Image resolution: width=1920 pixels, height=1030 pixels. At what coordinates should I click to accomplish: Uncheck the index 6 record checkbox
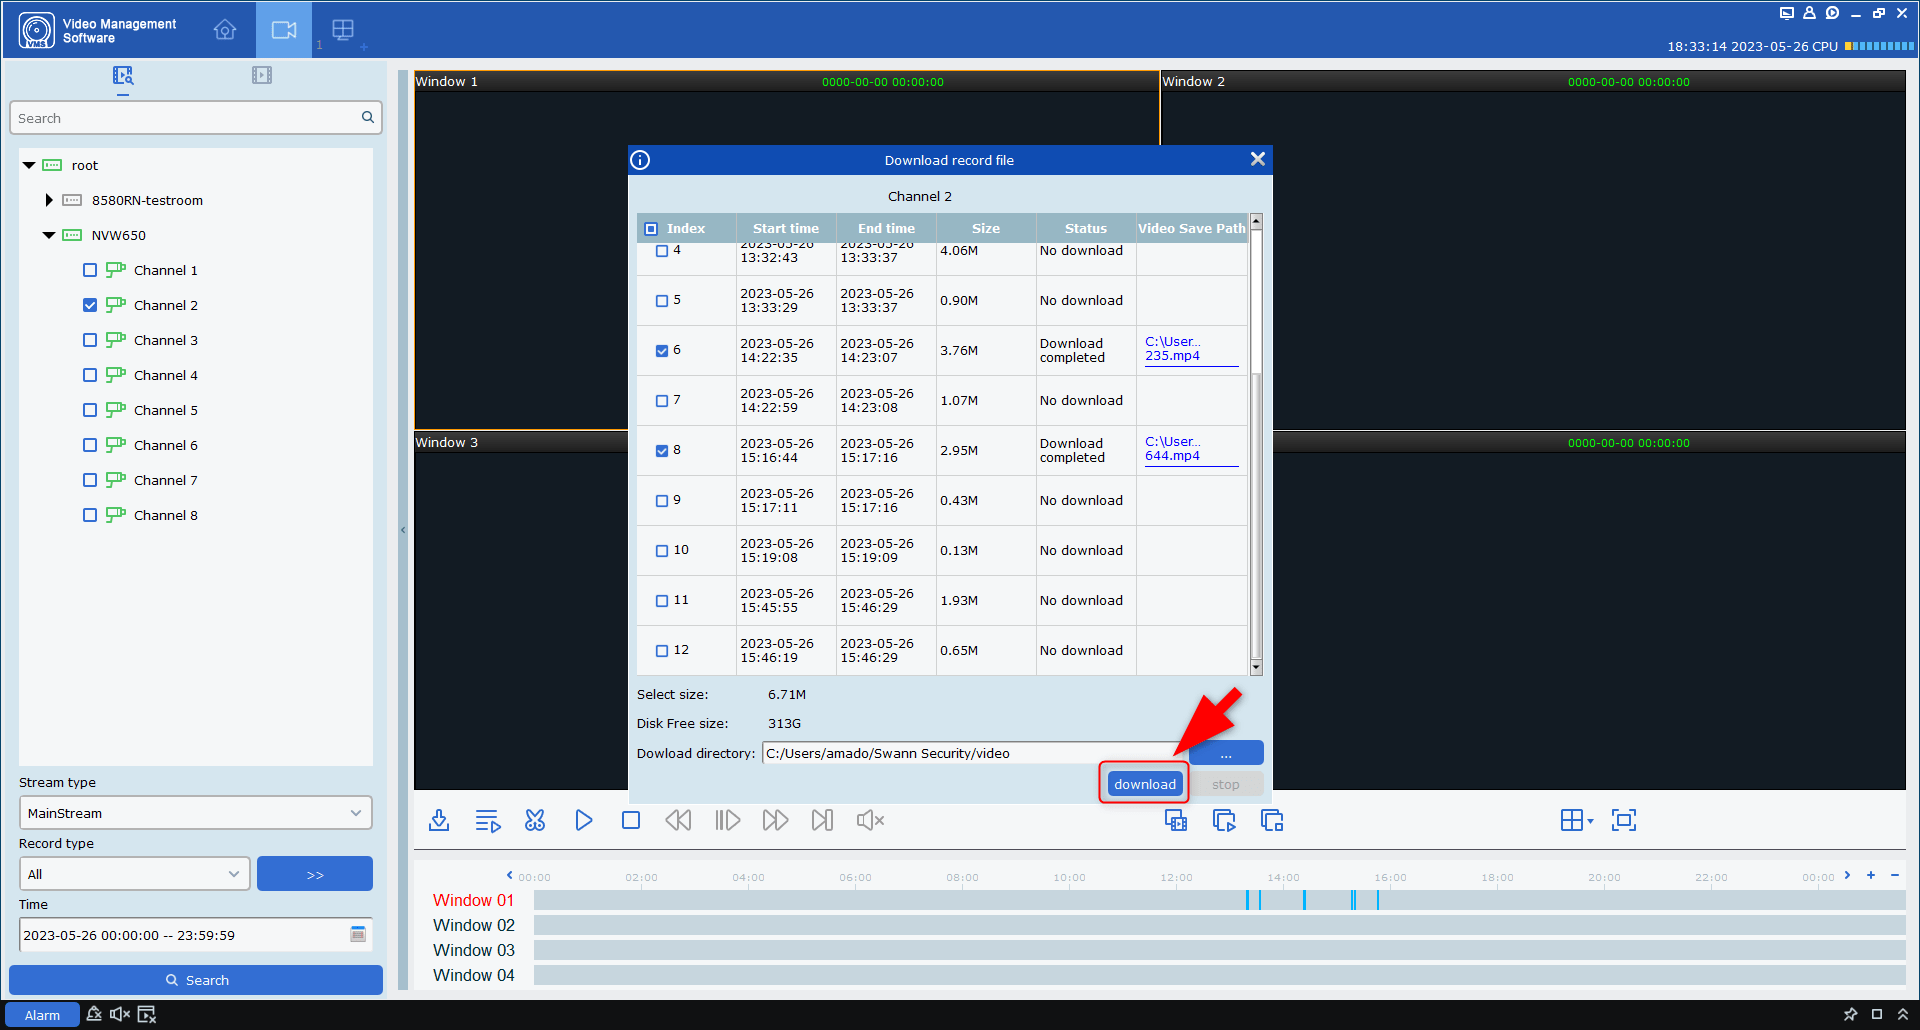(x=661, y=351)
